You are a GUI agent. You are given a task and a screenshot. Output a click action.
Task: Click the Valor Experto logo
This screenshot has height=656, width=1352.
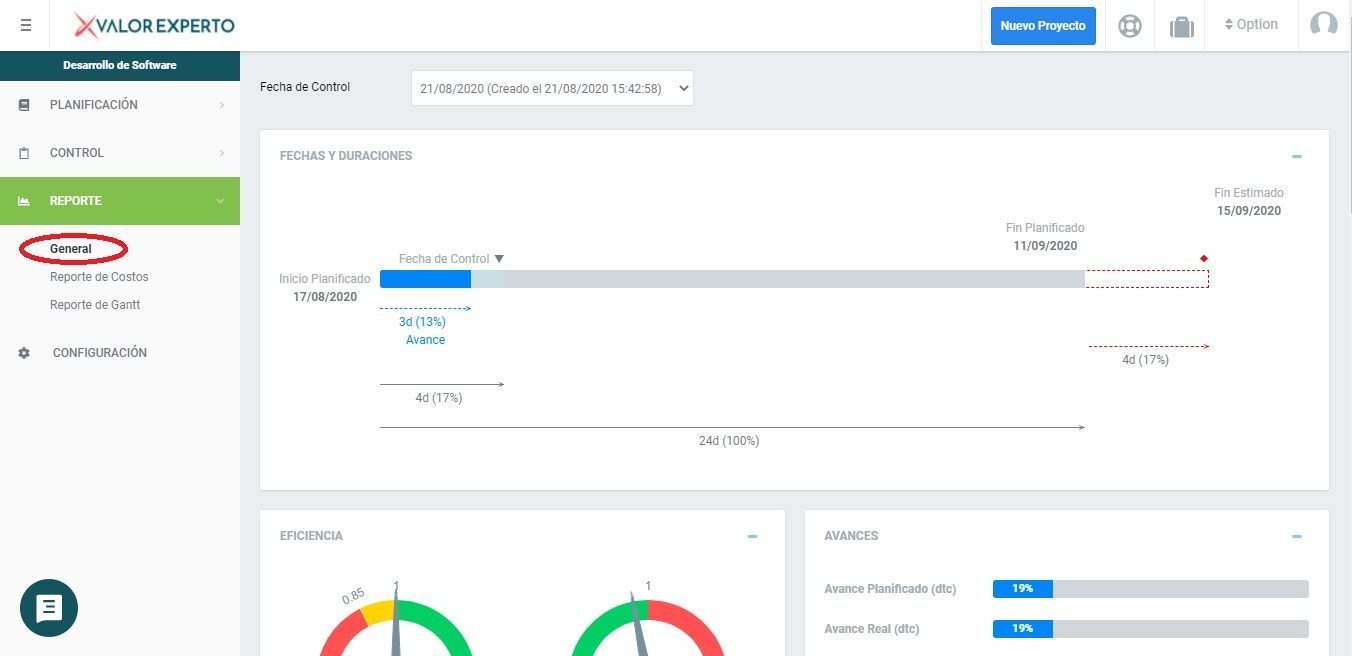click(x=155, y=25)
